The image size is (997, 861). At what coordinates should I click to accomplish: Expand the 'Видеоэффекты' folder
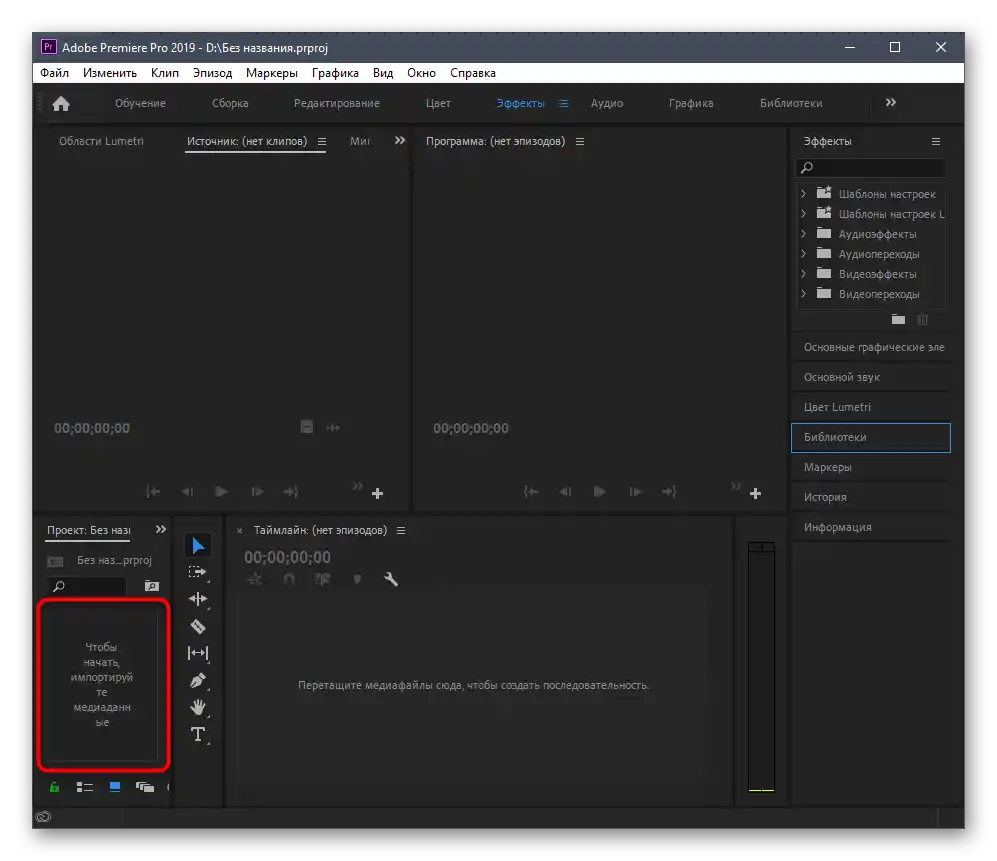click(x=803, y=273)
